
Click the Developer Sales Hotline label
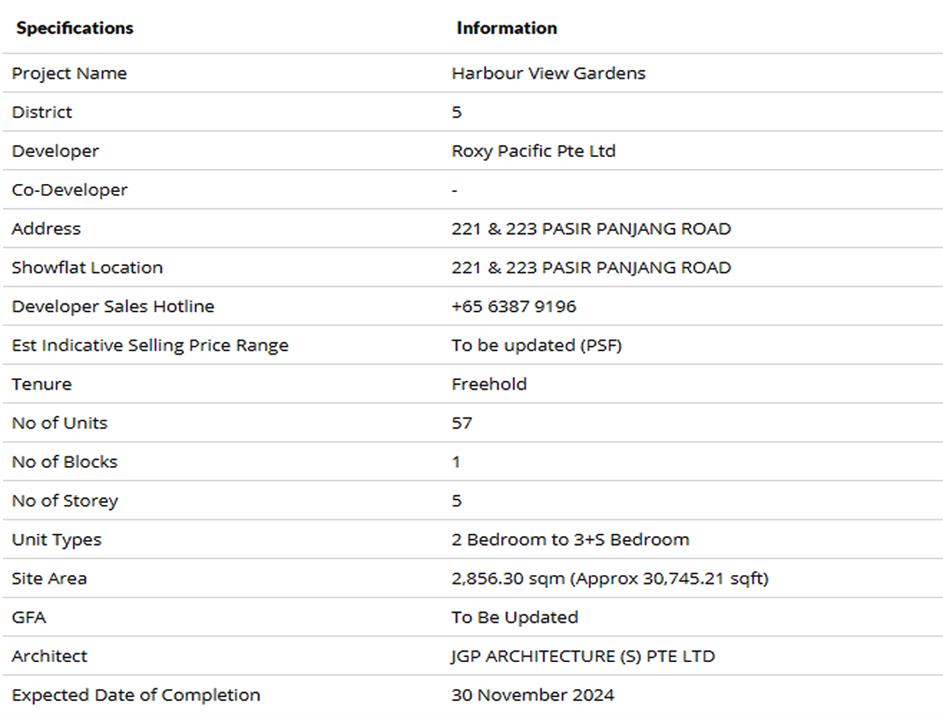pos(113,306)
